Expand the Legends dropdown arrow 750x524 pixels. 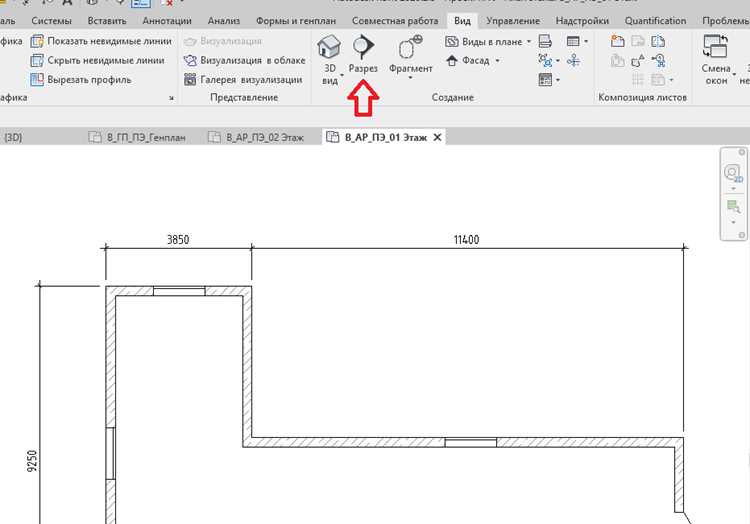(x=558, y=80)
